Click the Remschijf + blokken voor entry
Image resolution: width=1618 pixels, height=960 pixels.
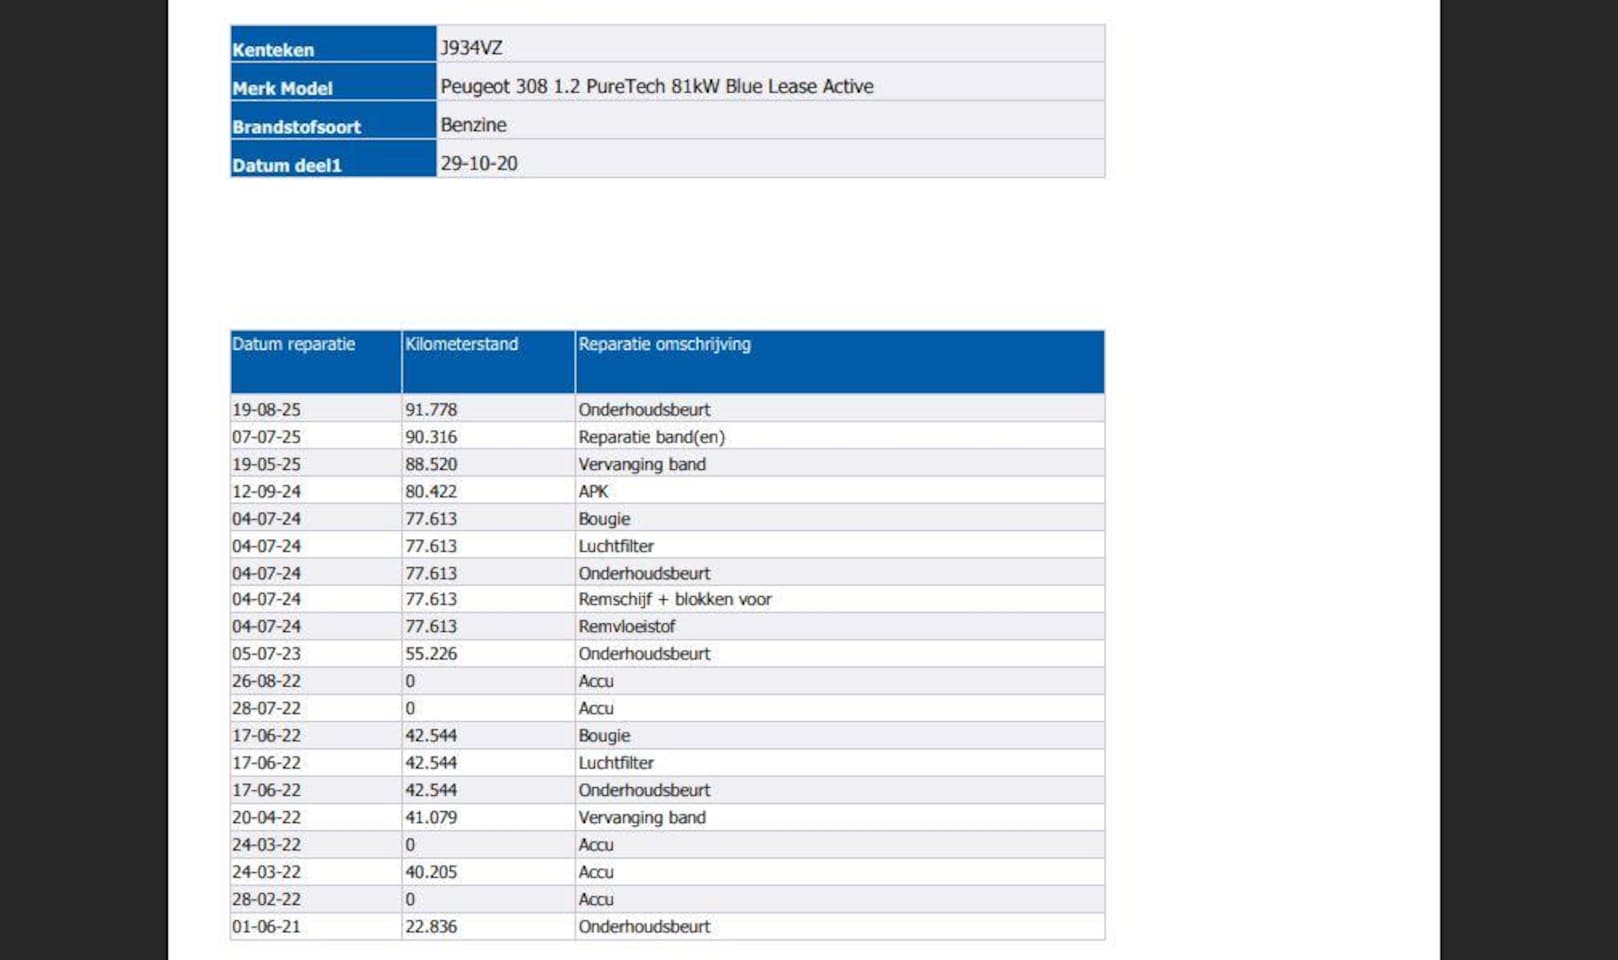click(x=674, y=600)
